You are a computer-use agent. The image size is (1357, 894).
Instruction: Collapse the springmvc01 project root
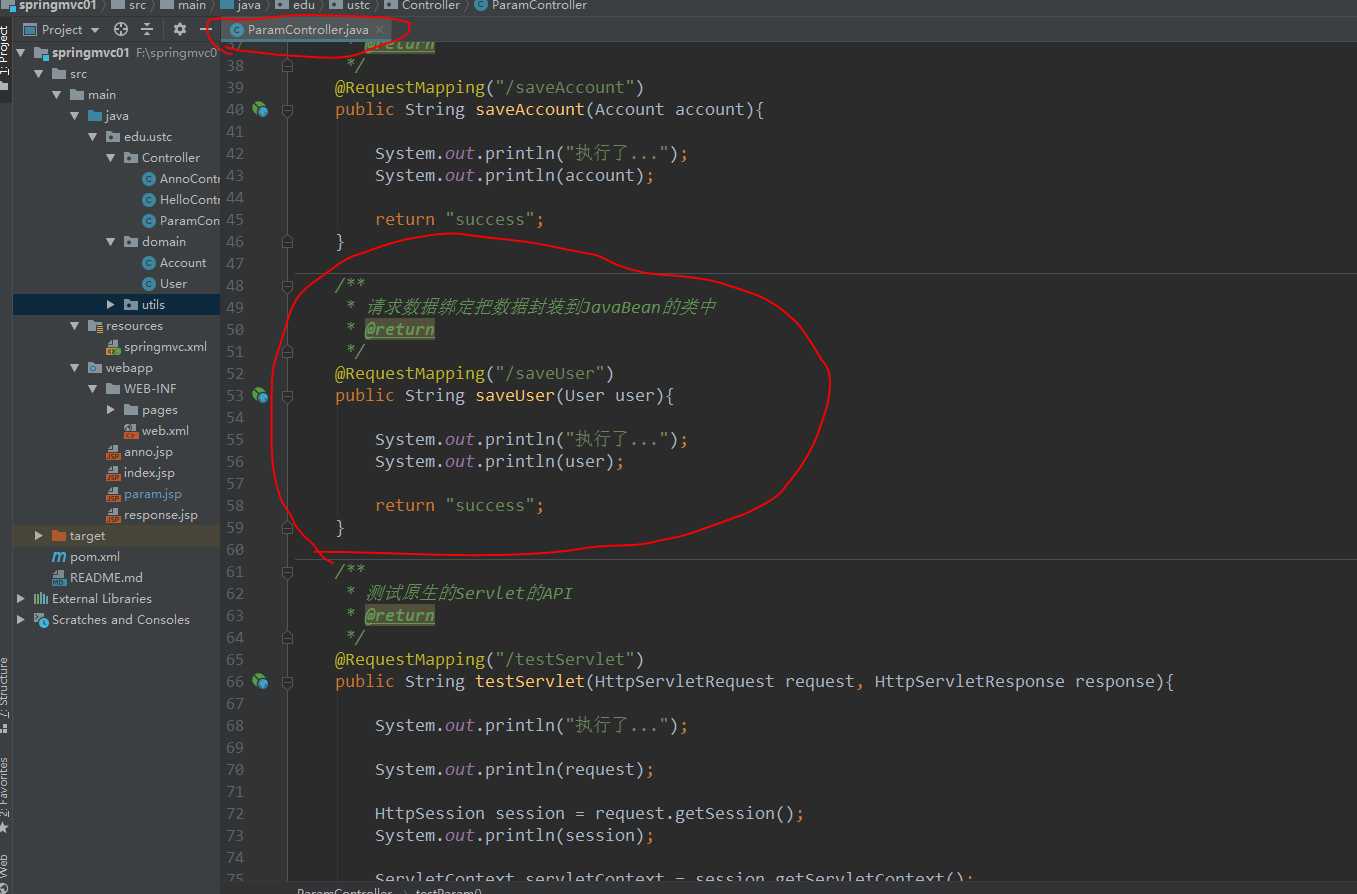point(22,53)
